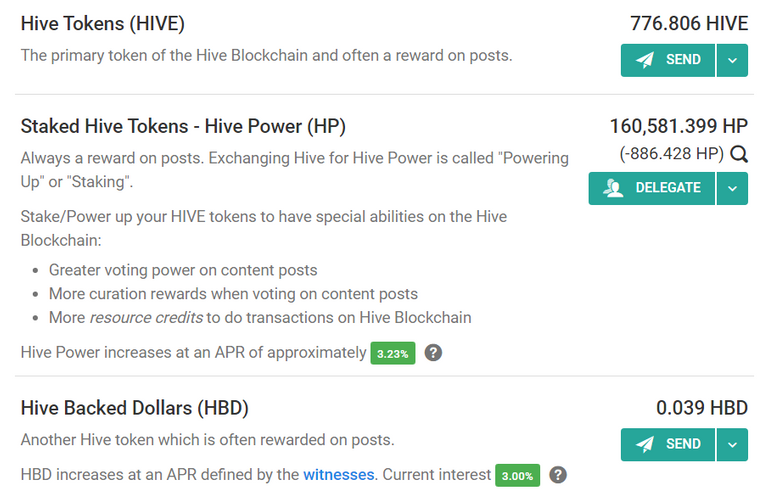Open the witnesses link

338,474
